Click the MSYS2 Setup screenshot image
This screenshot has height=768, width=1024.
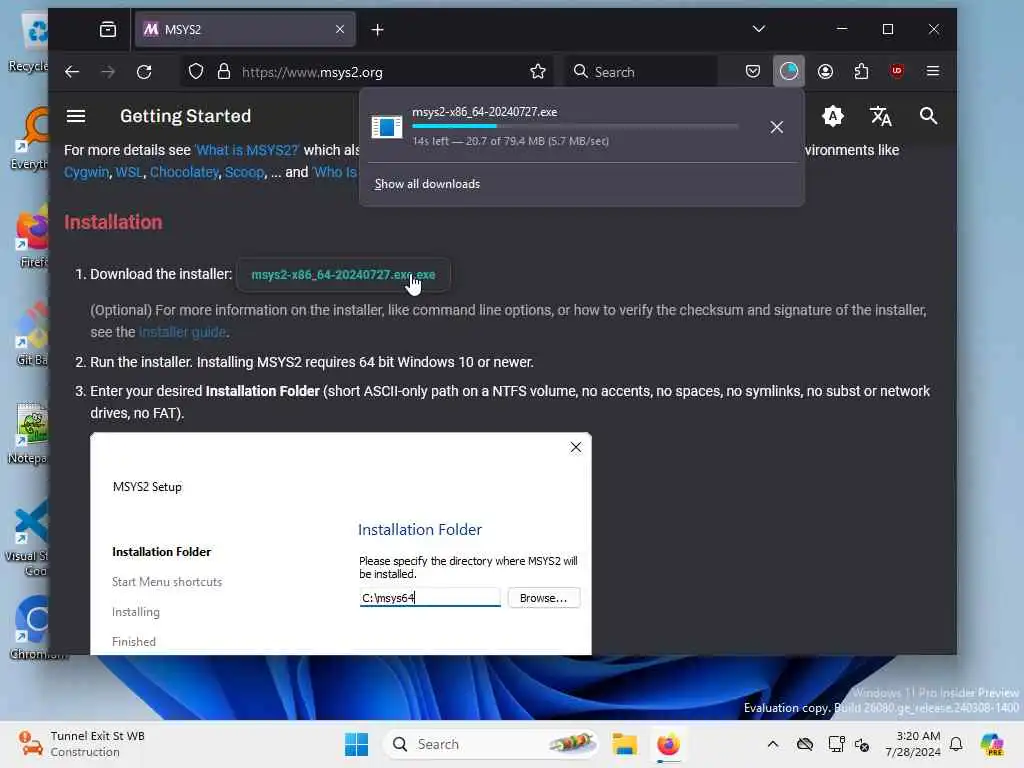pos(341,543)
